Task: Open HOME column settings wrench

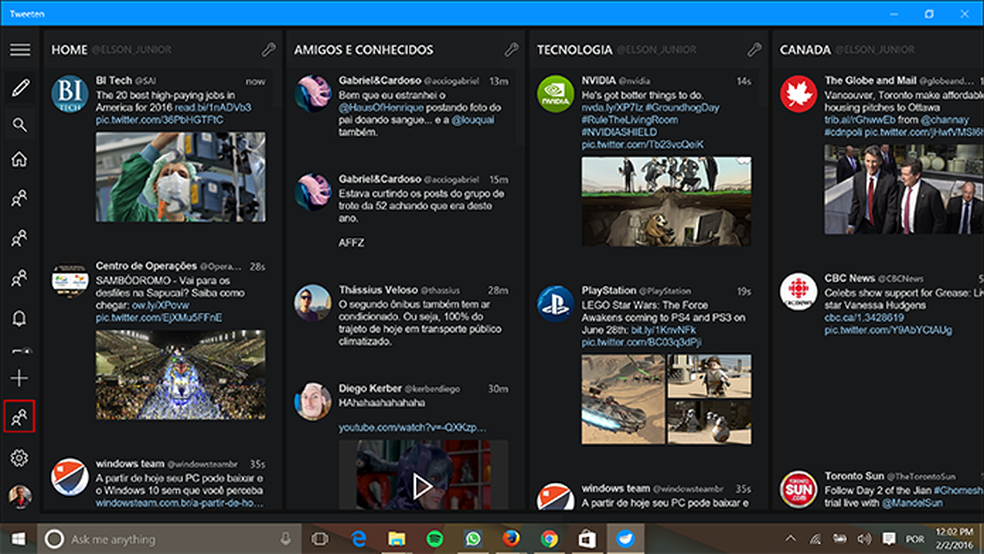Action: point(269,50)
